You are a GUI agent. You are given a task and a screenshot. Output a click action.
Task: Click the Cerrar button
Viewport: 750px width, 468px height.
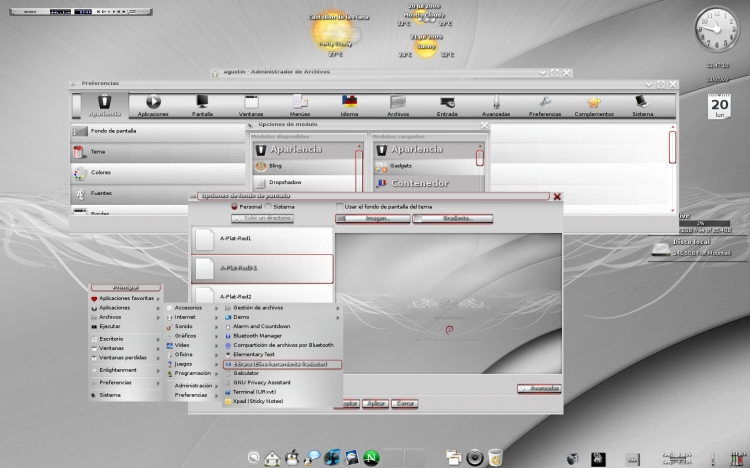(x=405, y=403)
